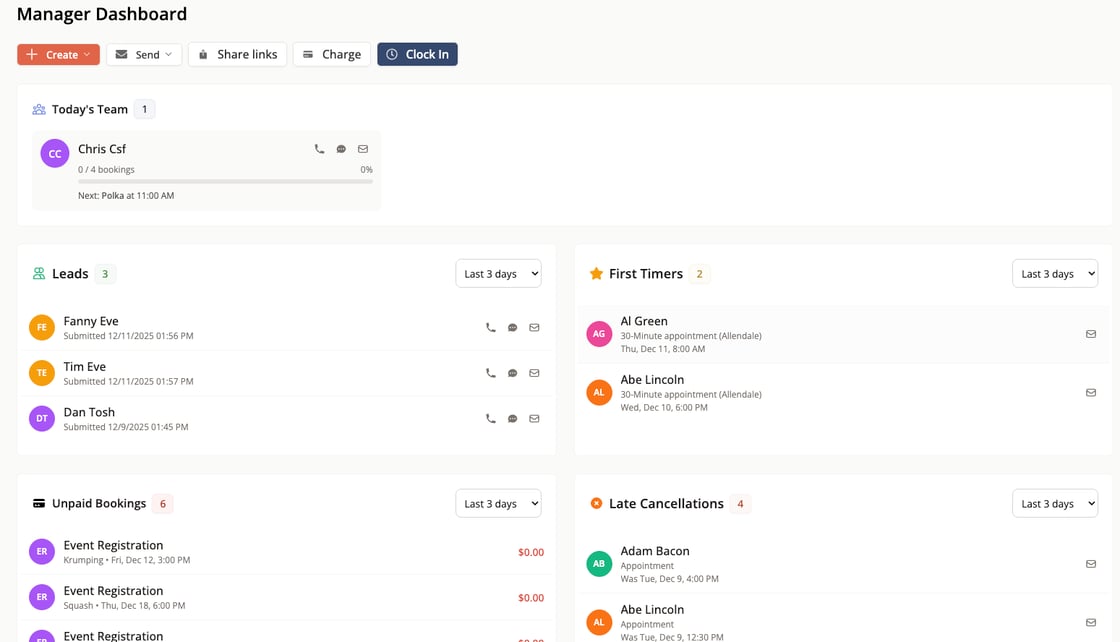Email first timer Al Green

pyautogui.click(x=1091, y=334)
